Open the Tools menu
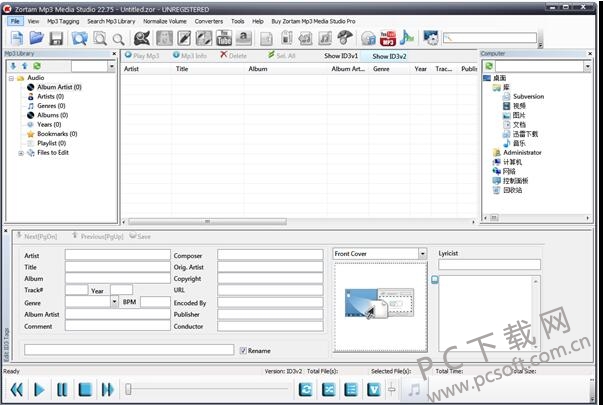 coord(238,21)
